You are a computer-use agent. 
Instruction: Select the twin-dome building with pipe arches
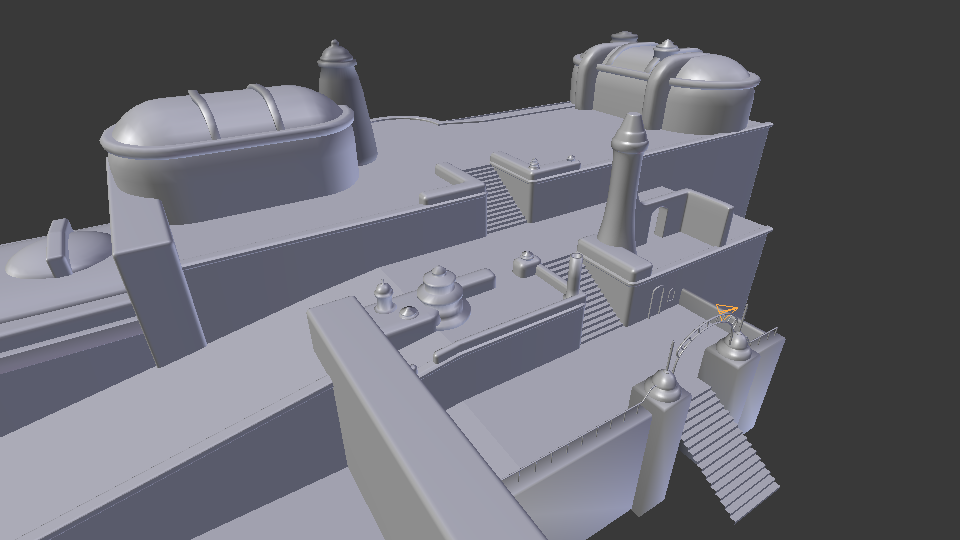click(664, 83)
